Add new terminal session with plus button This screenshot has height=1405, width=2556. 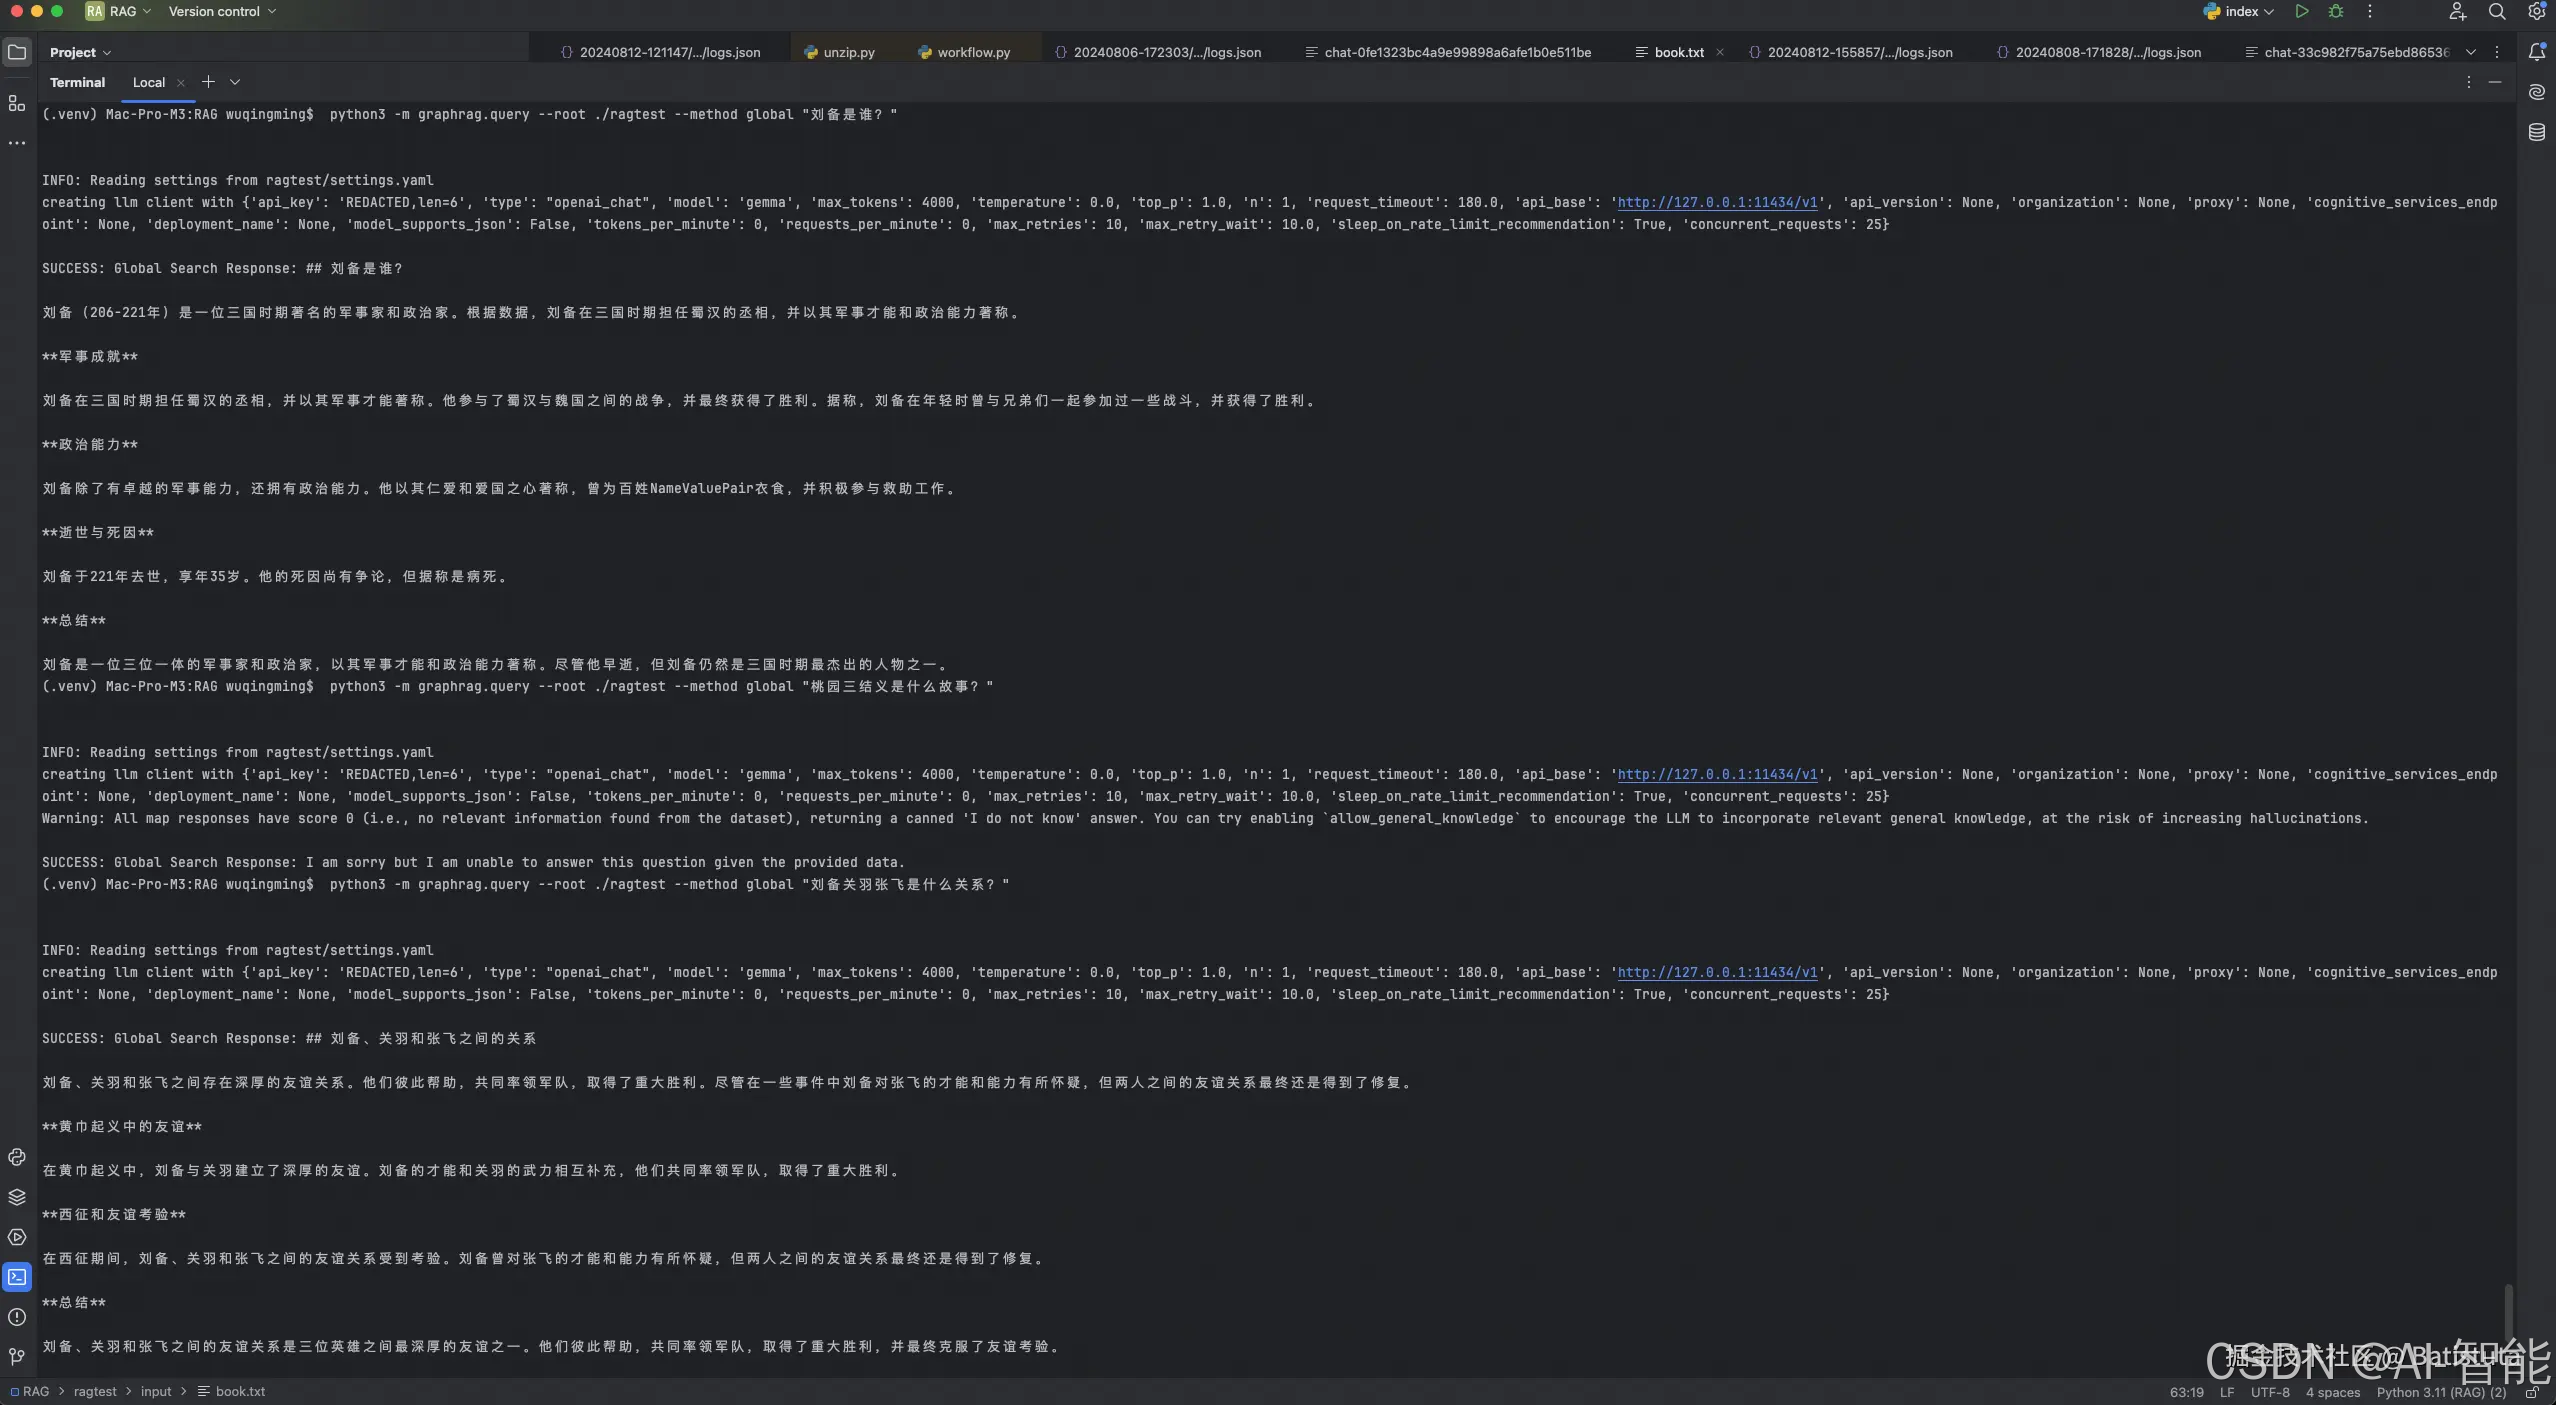pos(208,82)
